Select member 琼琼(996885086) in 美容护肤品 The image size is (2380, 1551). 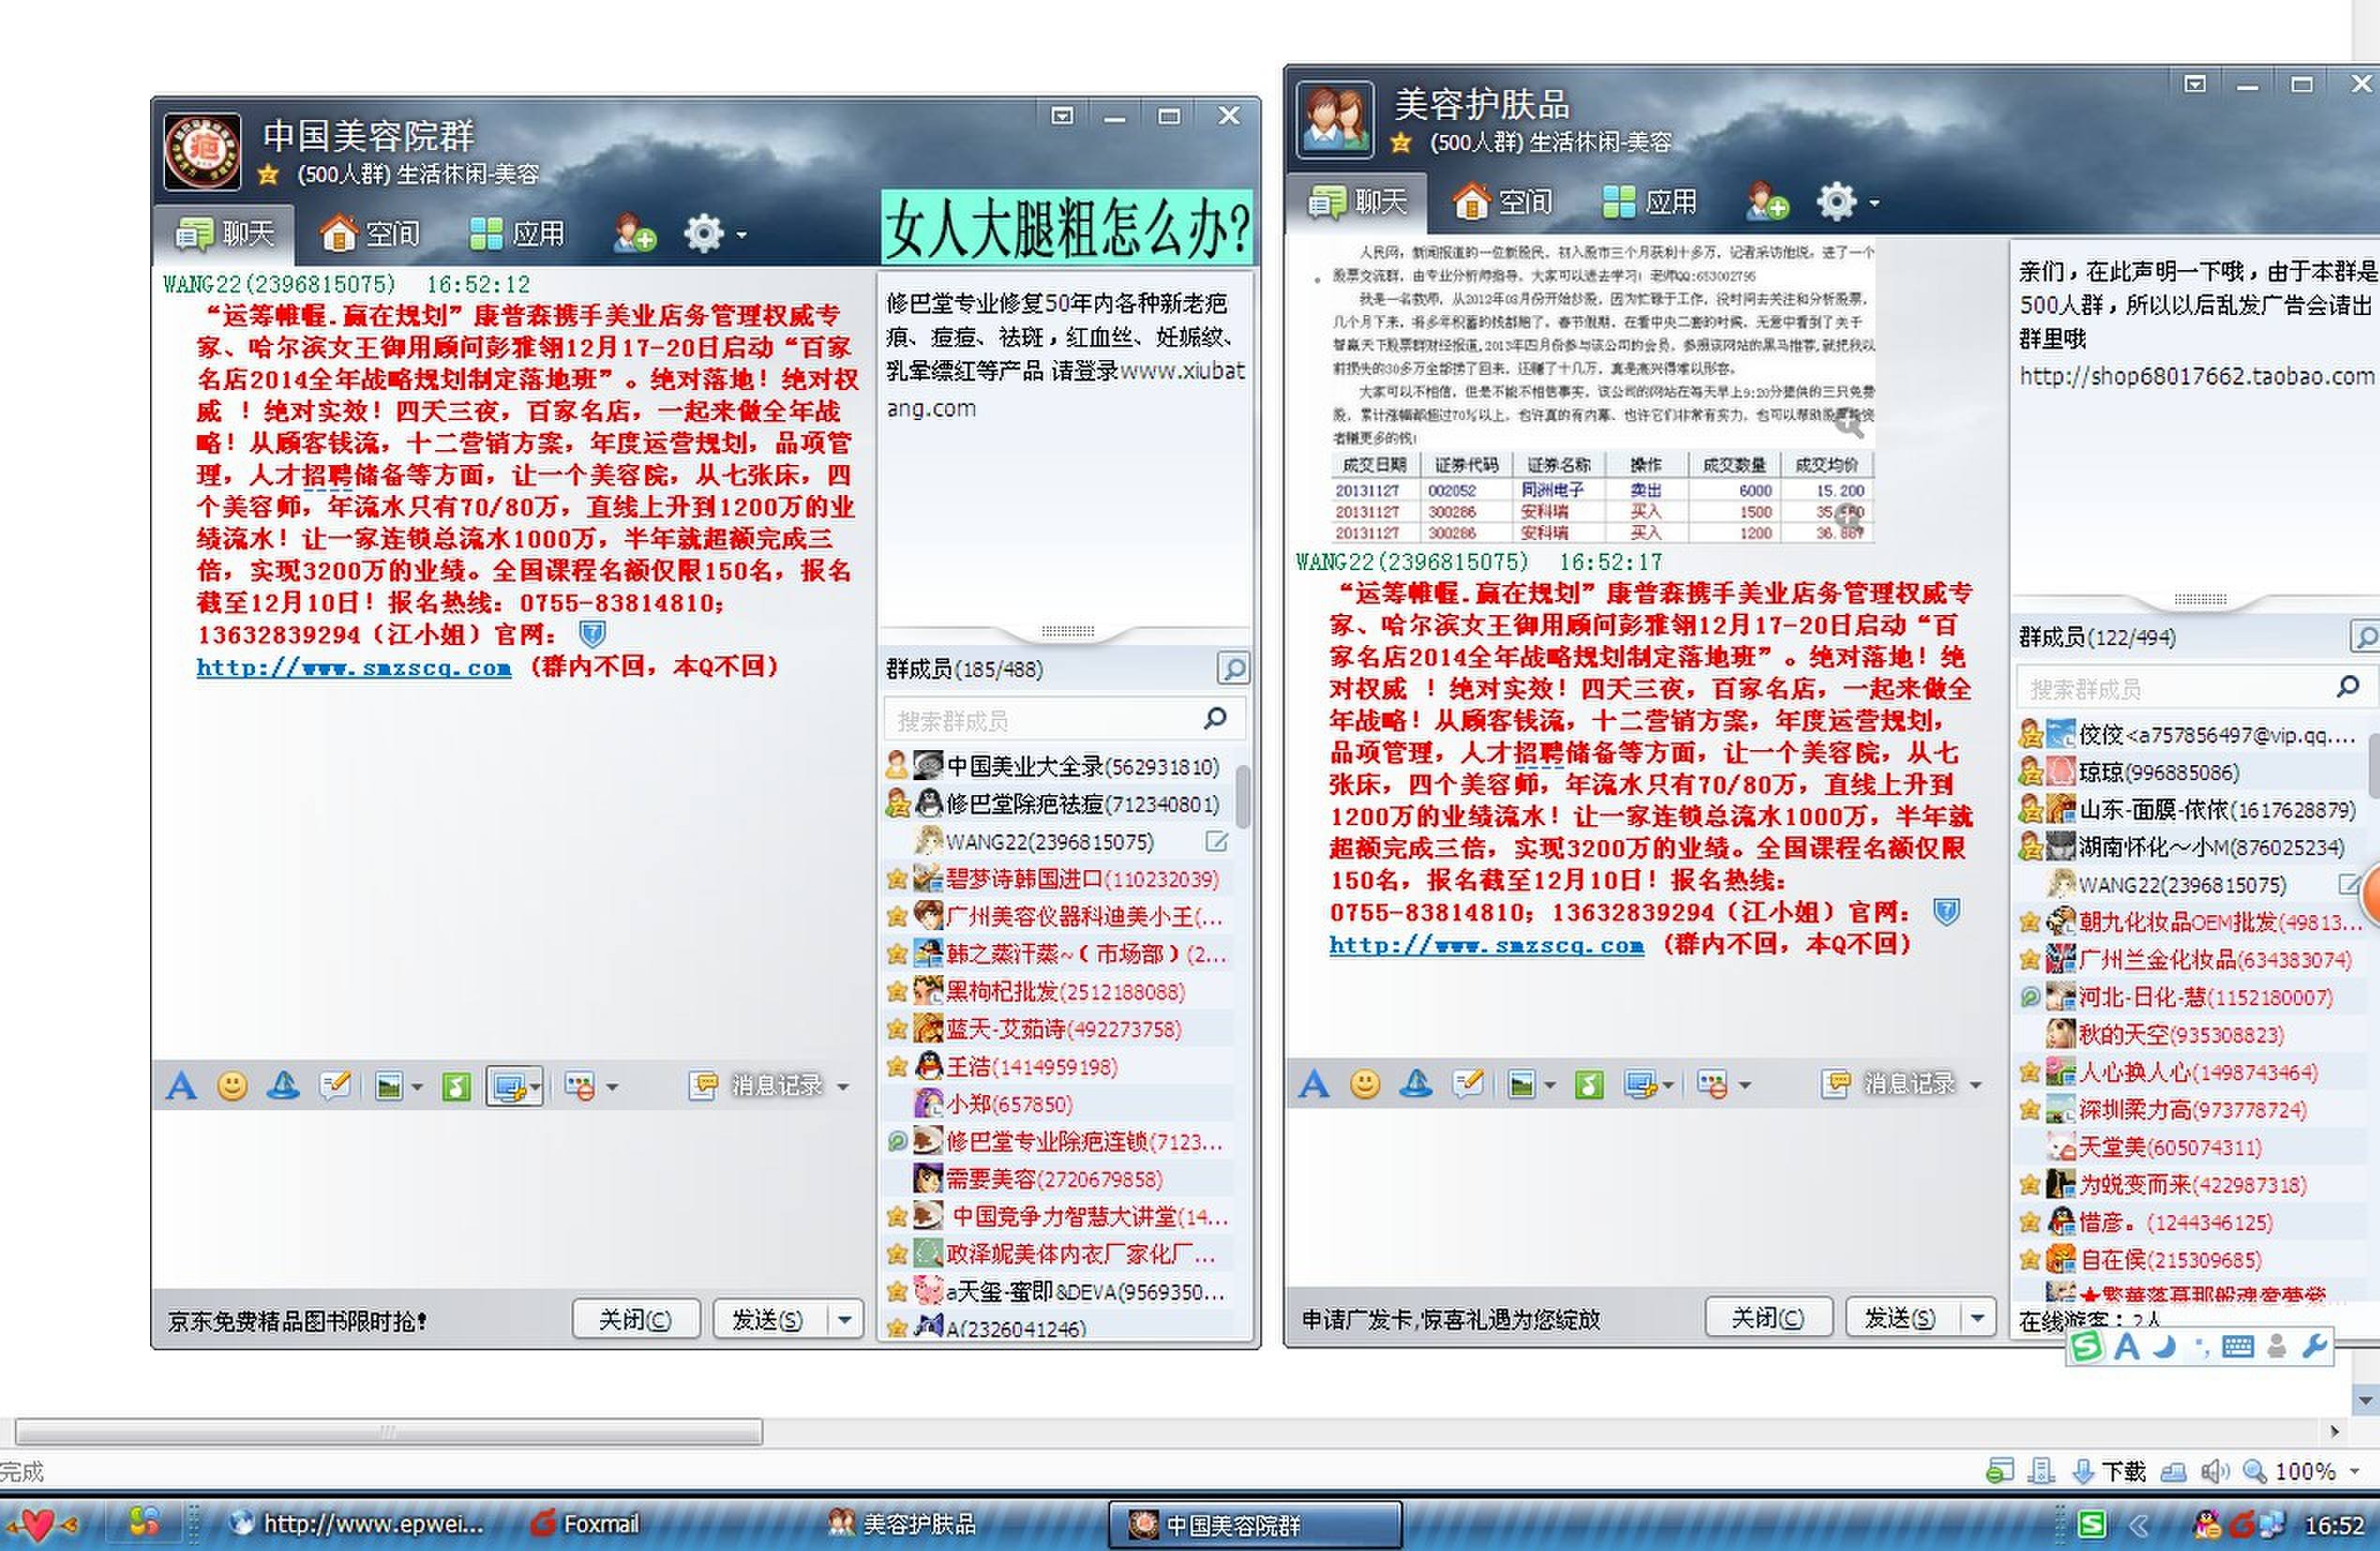point(2190,772)
